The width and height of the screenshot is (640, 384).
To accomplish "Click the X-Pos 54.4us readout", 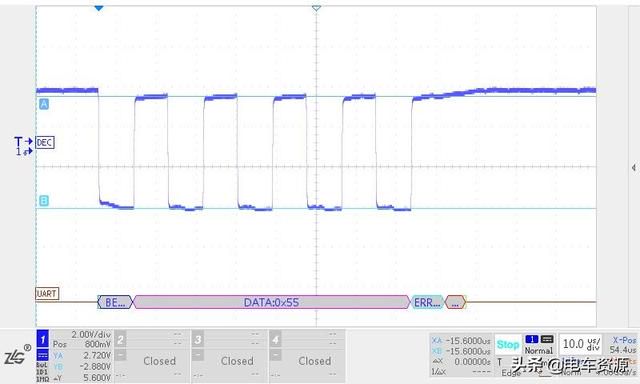I will pyautogui.click(x=623, y=344).
